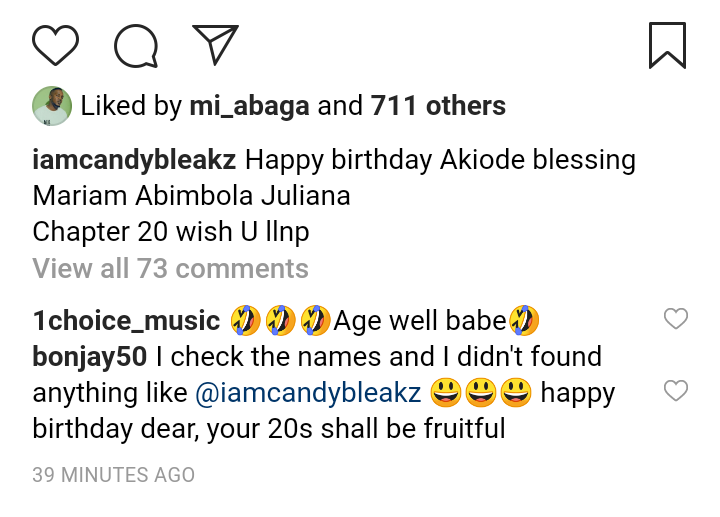View the 711 others who liked
The image size is (720, 517).
click(x=438, y=106)
